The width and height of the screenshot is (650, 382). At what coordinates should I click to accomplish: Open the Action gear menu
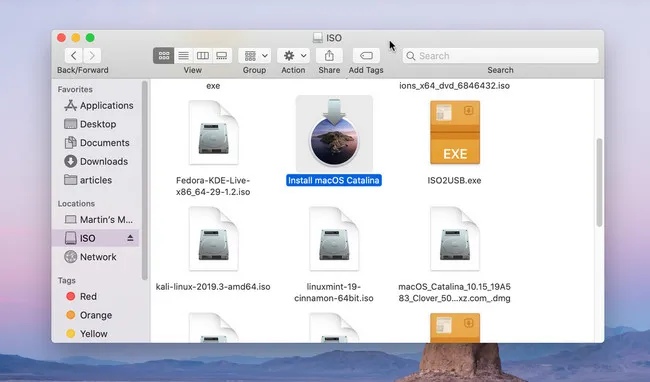pyautogui.click(x=293, y=56)
